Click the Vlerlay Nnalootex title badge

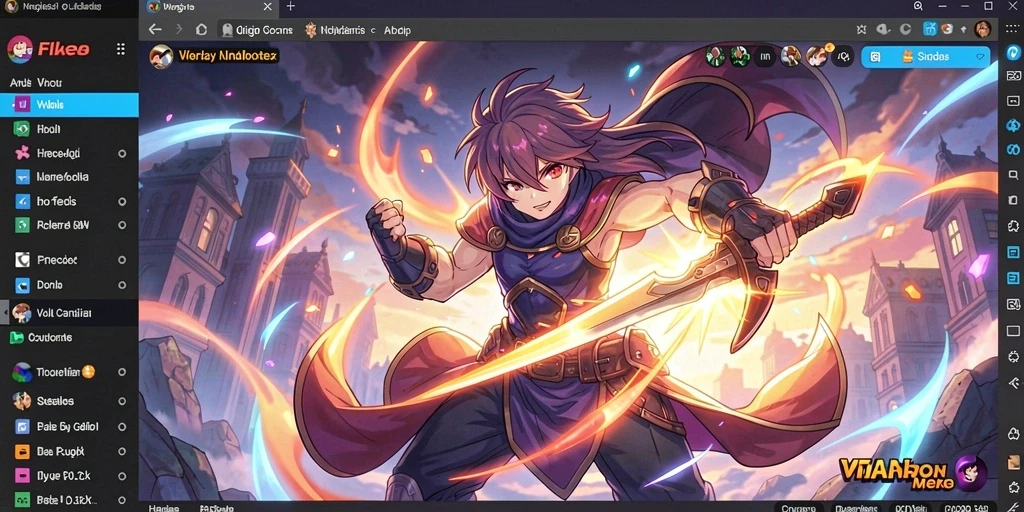(x=215, y=56)
